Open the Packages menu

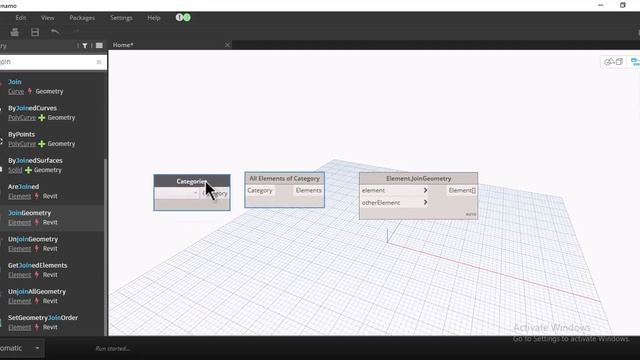point(82,18)
